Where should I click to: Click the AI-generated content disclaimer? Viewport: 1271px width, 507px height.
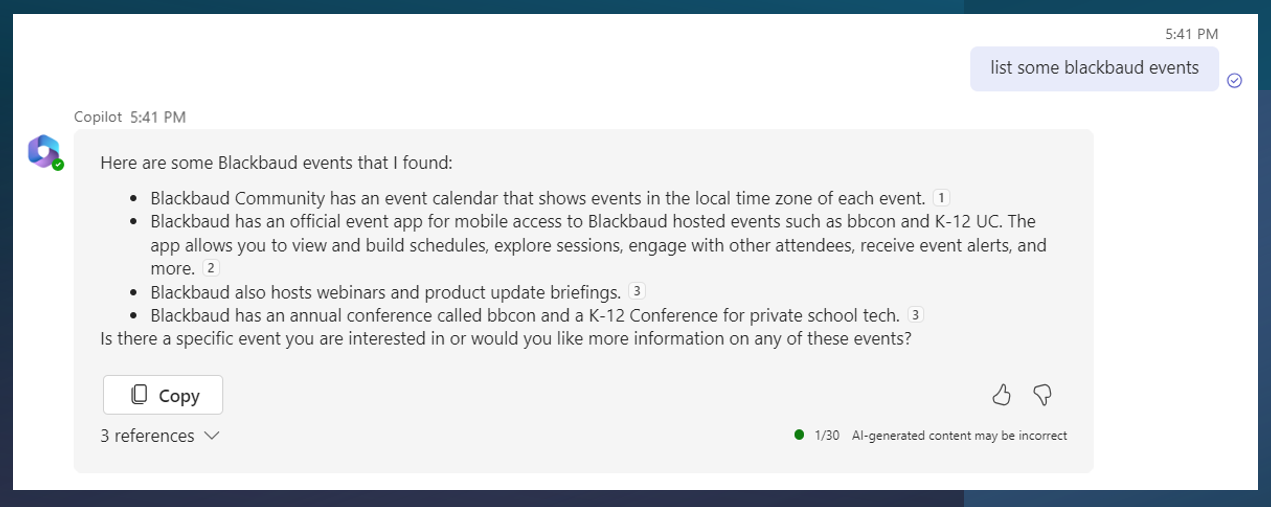[959, 436]
